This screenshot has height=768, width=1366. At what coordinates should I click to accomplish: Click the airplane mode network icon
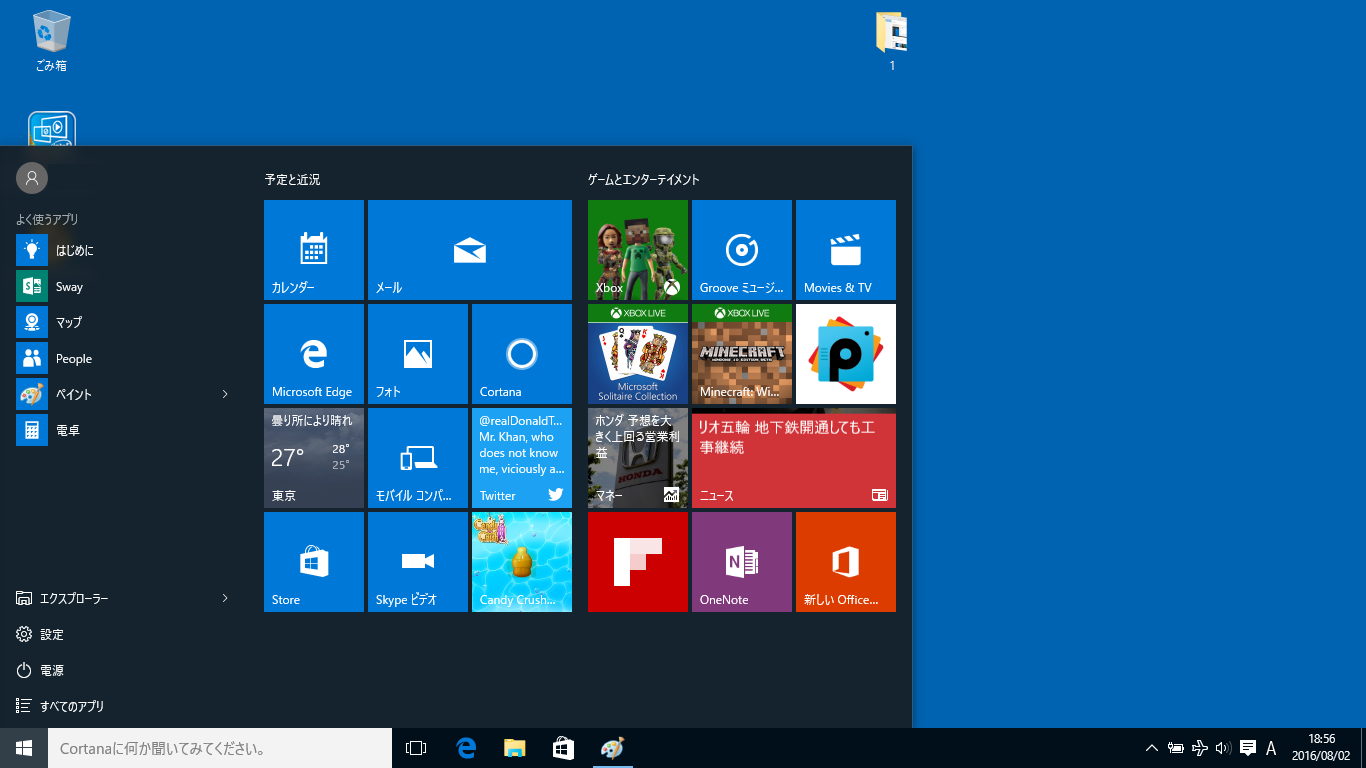(1200, 748)
